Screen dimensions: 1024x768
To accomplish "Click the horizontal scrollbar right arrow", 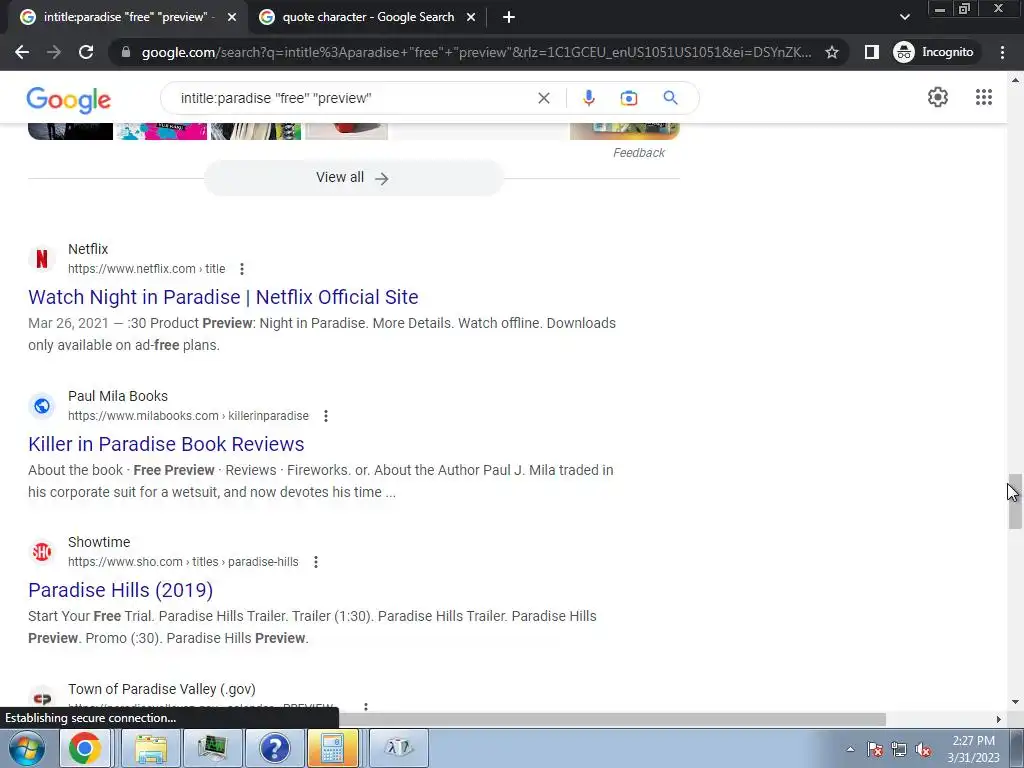I will 998,719.
